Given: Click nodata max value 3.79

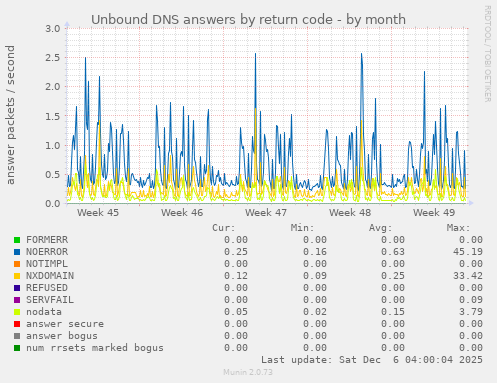Looking at the screenshot, I should pos(471,312).
